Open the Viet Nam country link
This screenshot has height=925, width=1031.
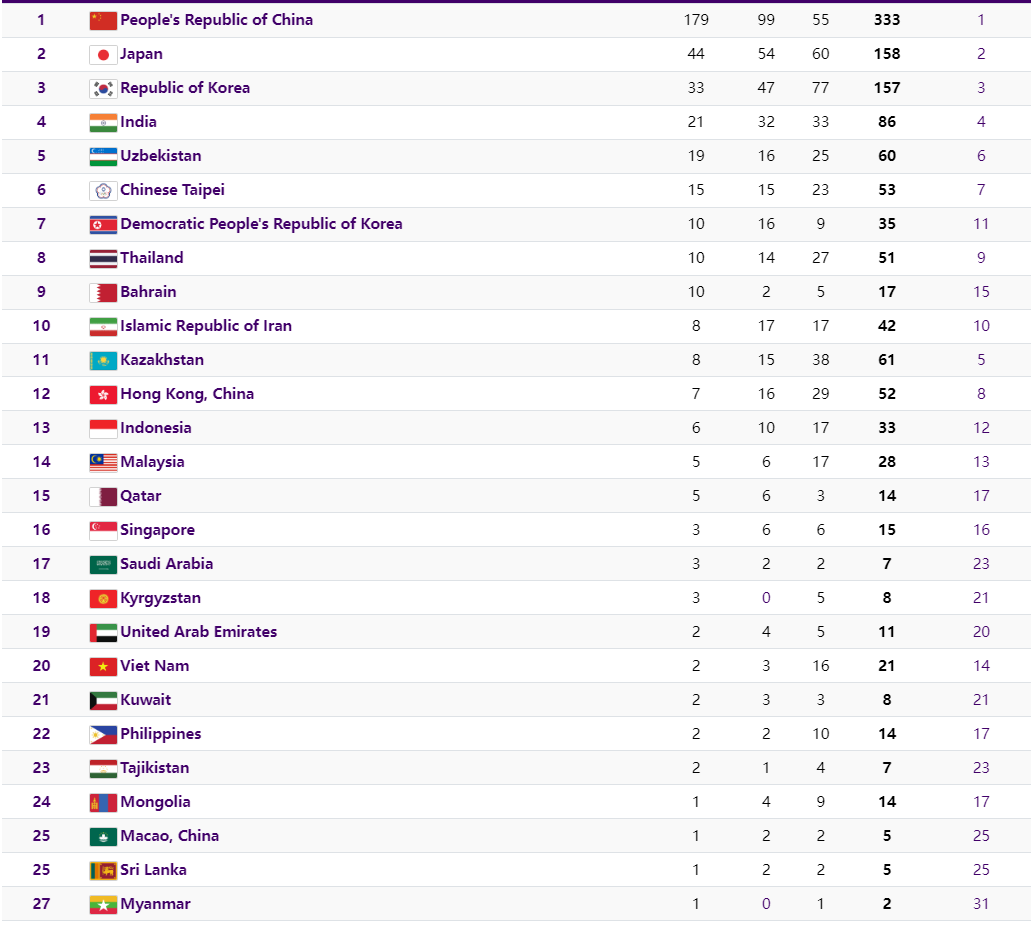154,666
